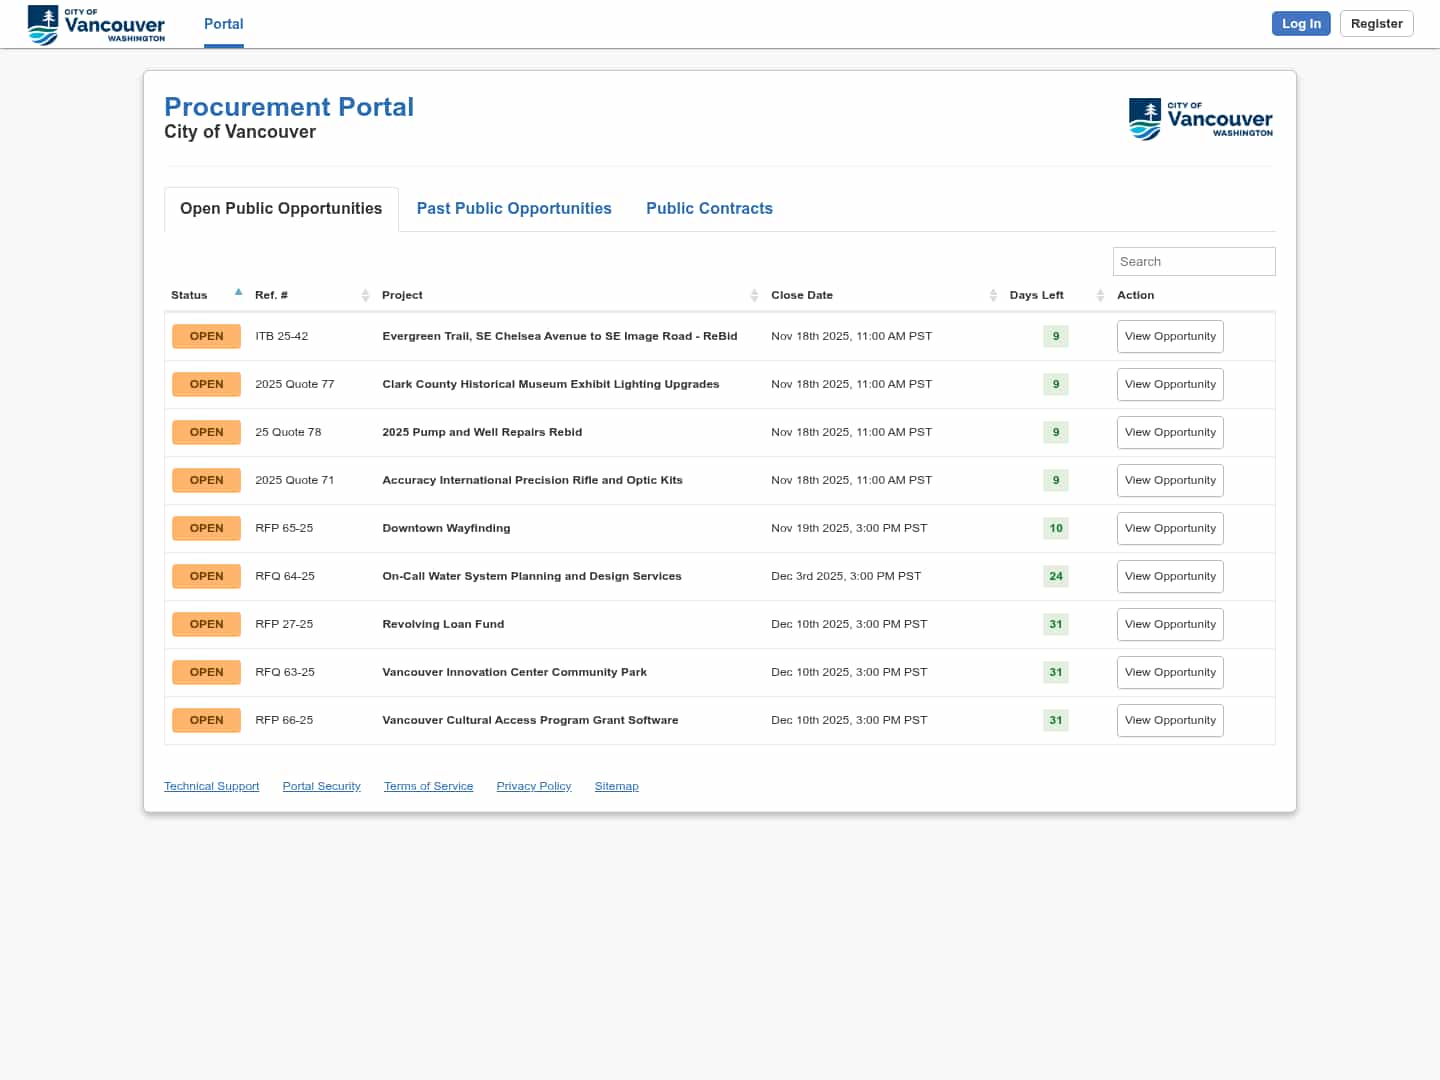Select the Open Public Opportunities tab
This screenshot has width=1440, height=1080.
tap(281, 208)
